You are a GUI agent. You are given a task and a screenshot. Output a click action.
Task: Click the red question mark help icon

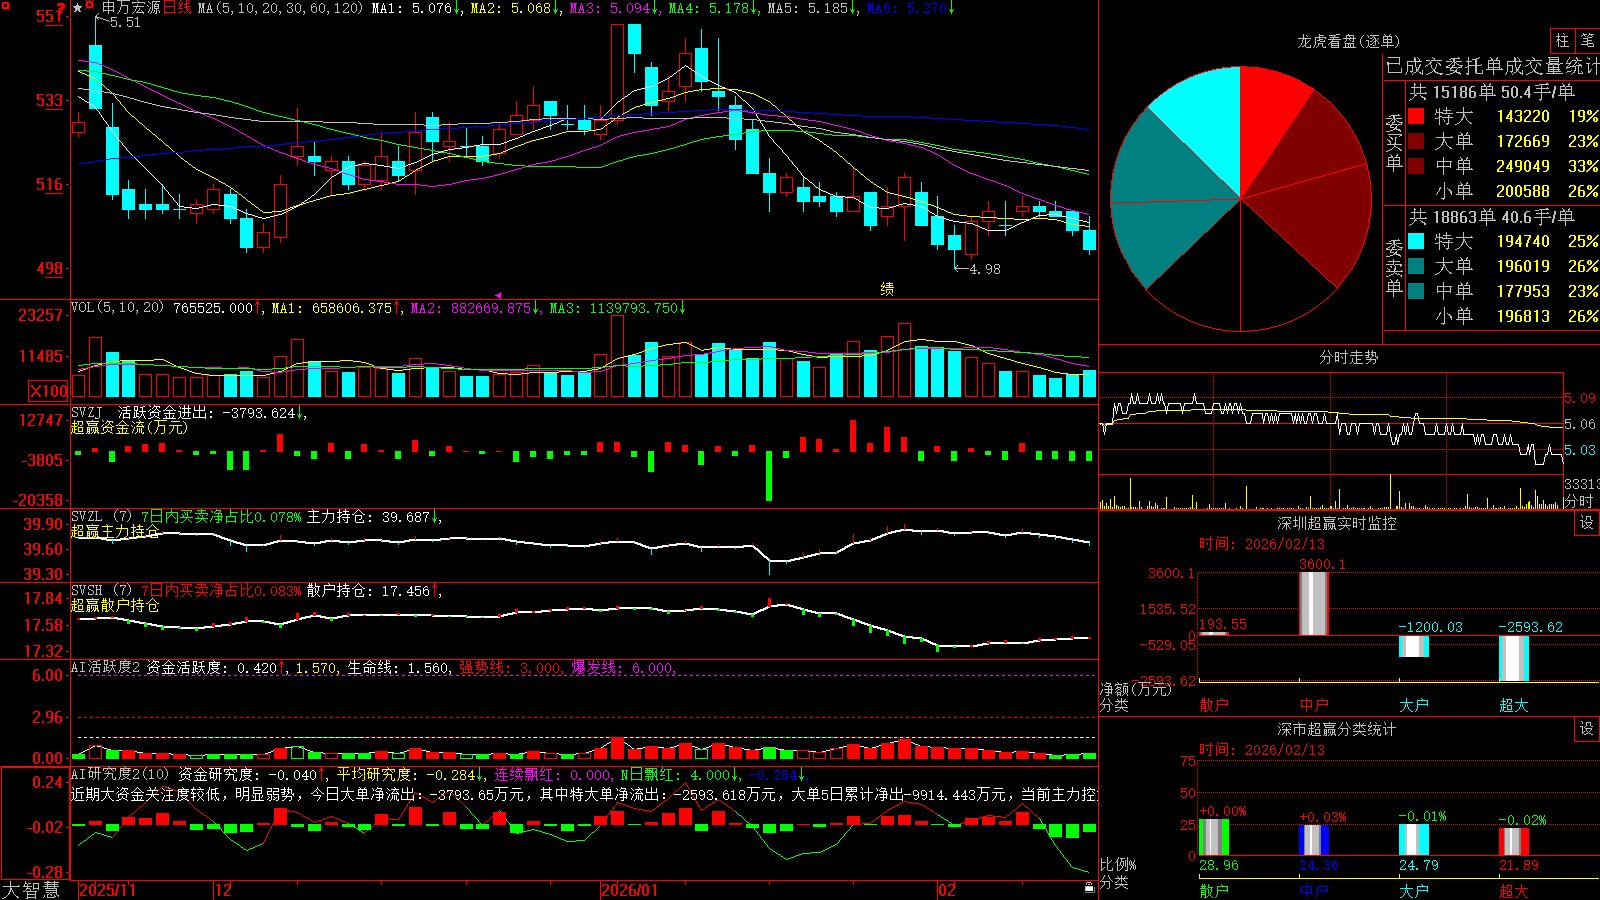[62, 8]
